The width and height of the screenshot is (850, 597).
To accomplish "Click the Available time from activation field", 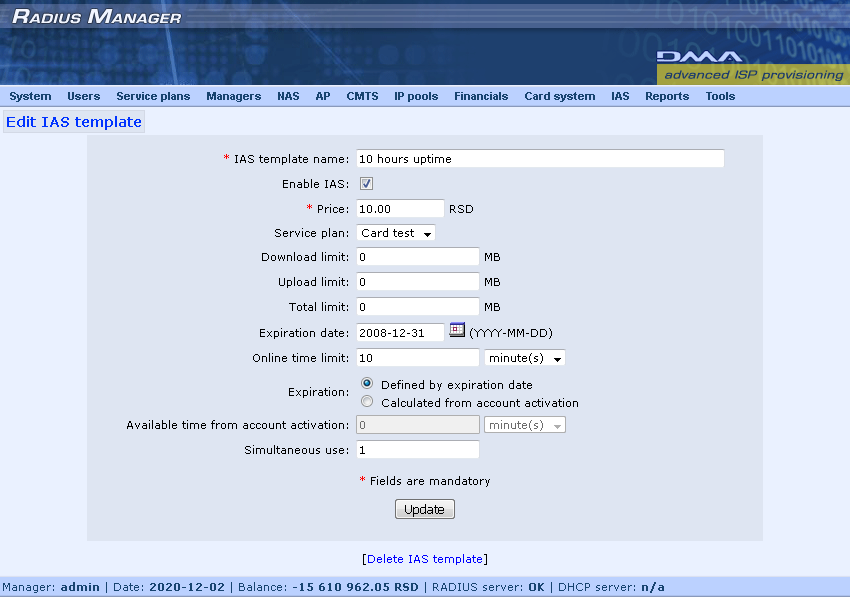I will [417, 425].
